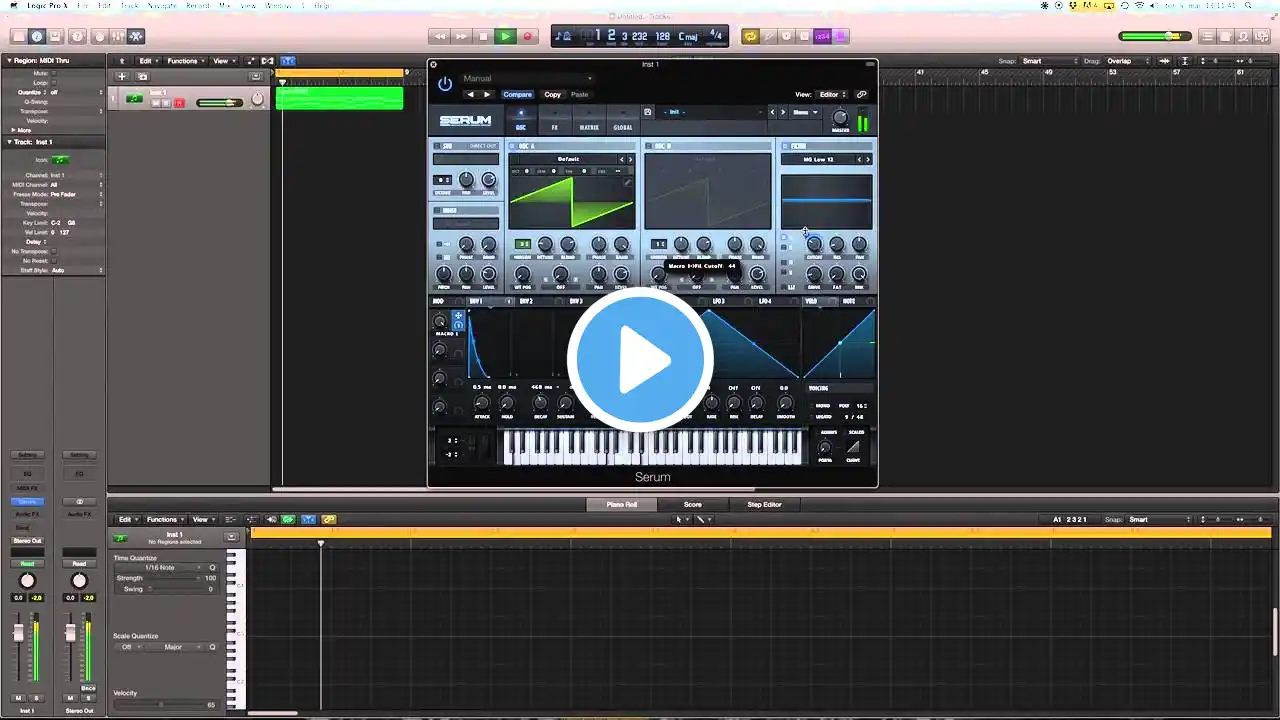Edit OSC A wavetable with the pencil icon
Screen dimensions: 1280x720
pyautogui.click(x=627, y=182)
